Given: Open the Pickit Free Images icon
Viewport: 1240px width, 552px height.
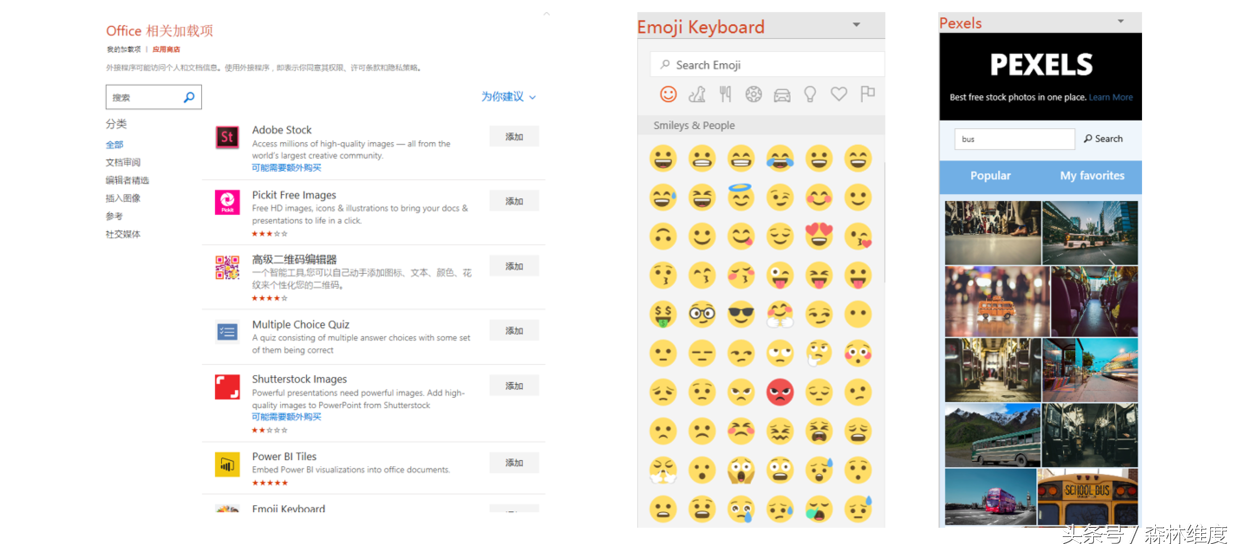Looking at the screenshot, I should click(227, 202).
